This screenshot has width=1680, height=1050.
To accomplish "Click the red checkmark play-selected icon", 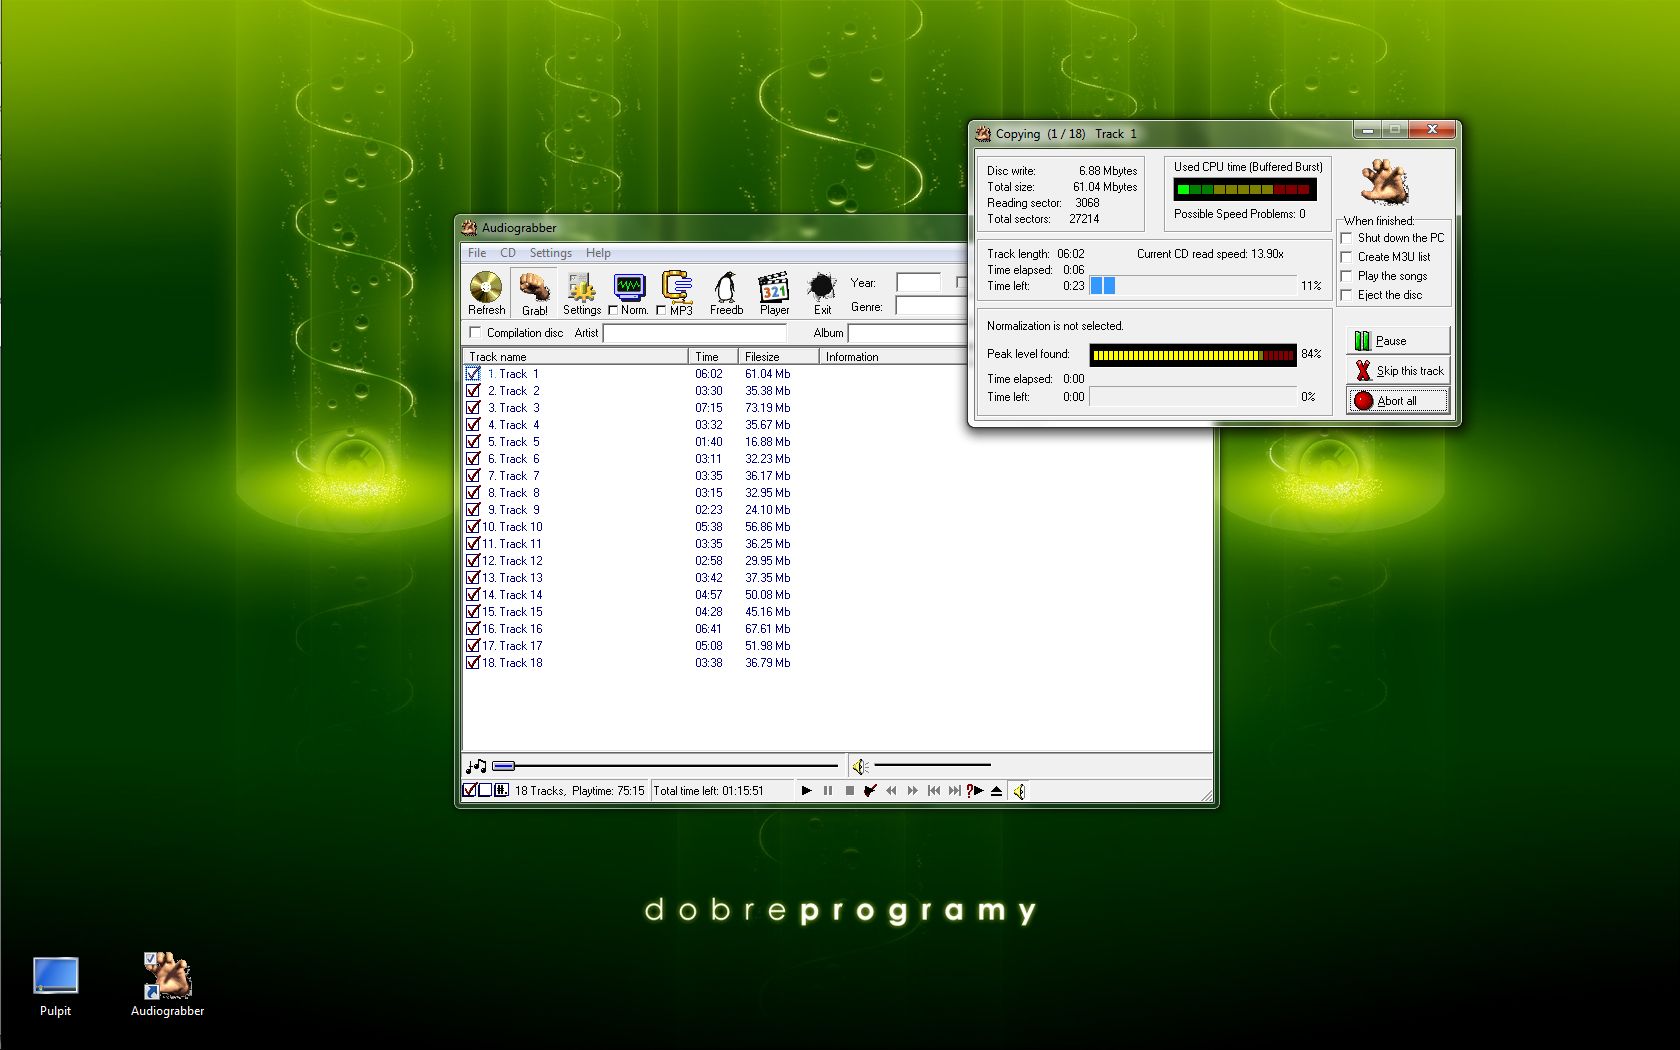I will click(x=870, y=791).
